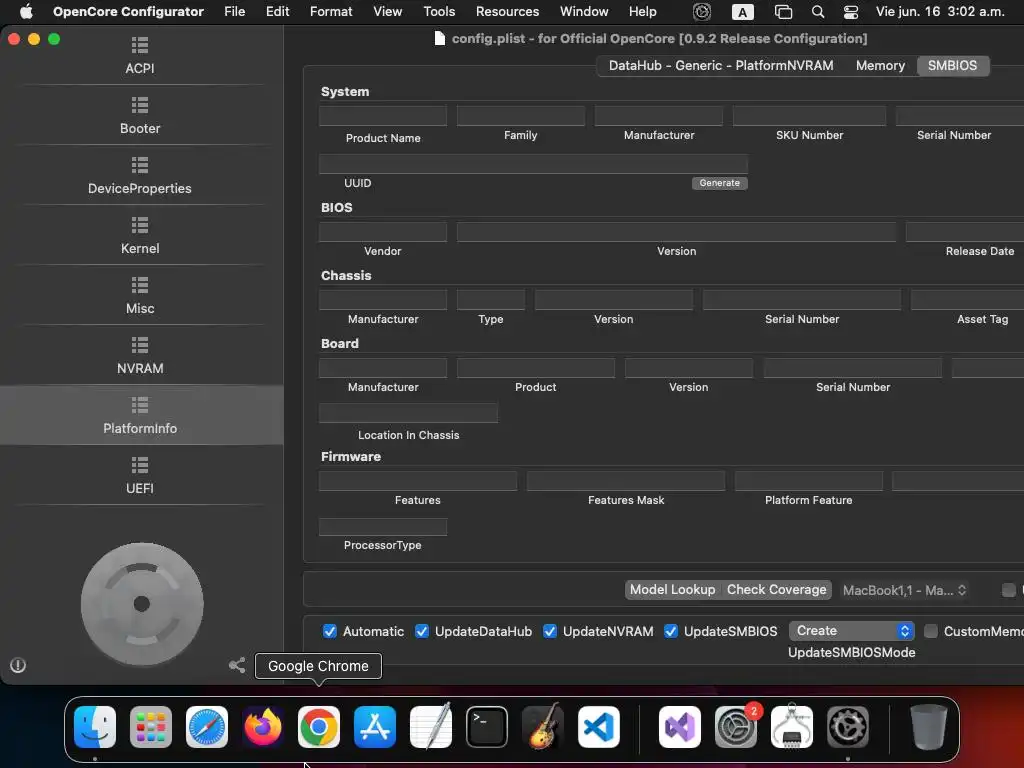The height and width of the screenshot is (768, 1024).
Task: Open the MacBook1,1 model dropdown
Action: [904, 590]
